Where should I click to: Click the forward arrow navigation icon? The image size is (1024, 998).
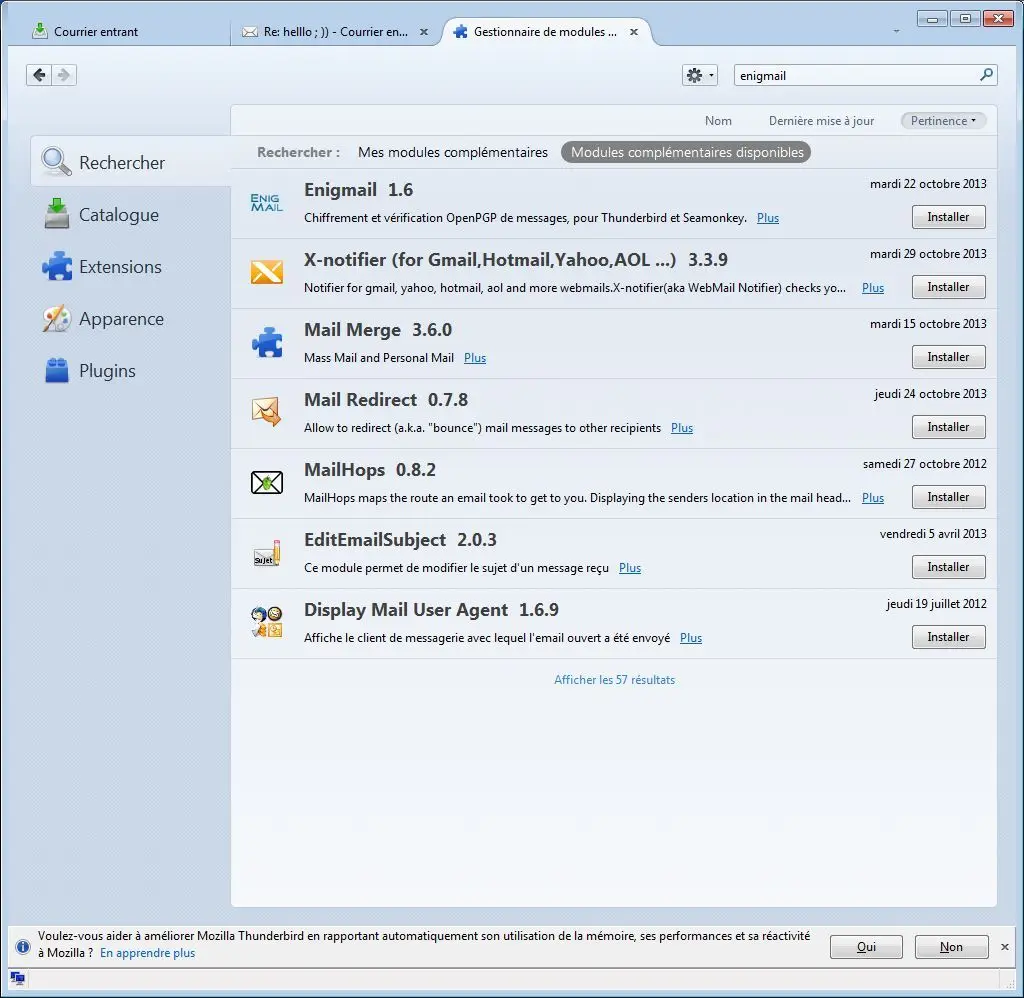[64, 75]
